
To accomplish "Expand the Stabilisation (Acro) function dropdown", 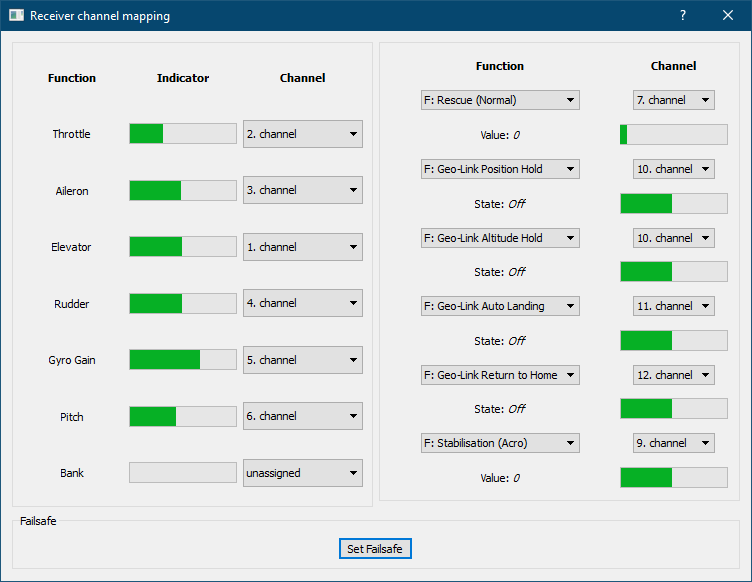I will (500, 443).
